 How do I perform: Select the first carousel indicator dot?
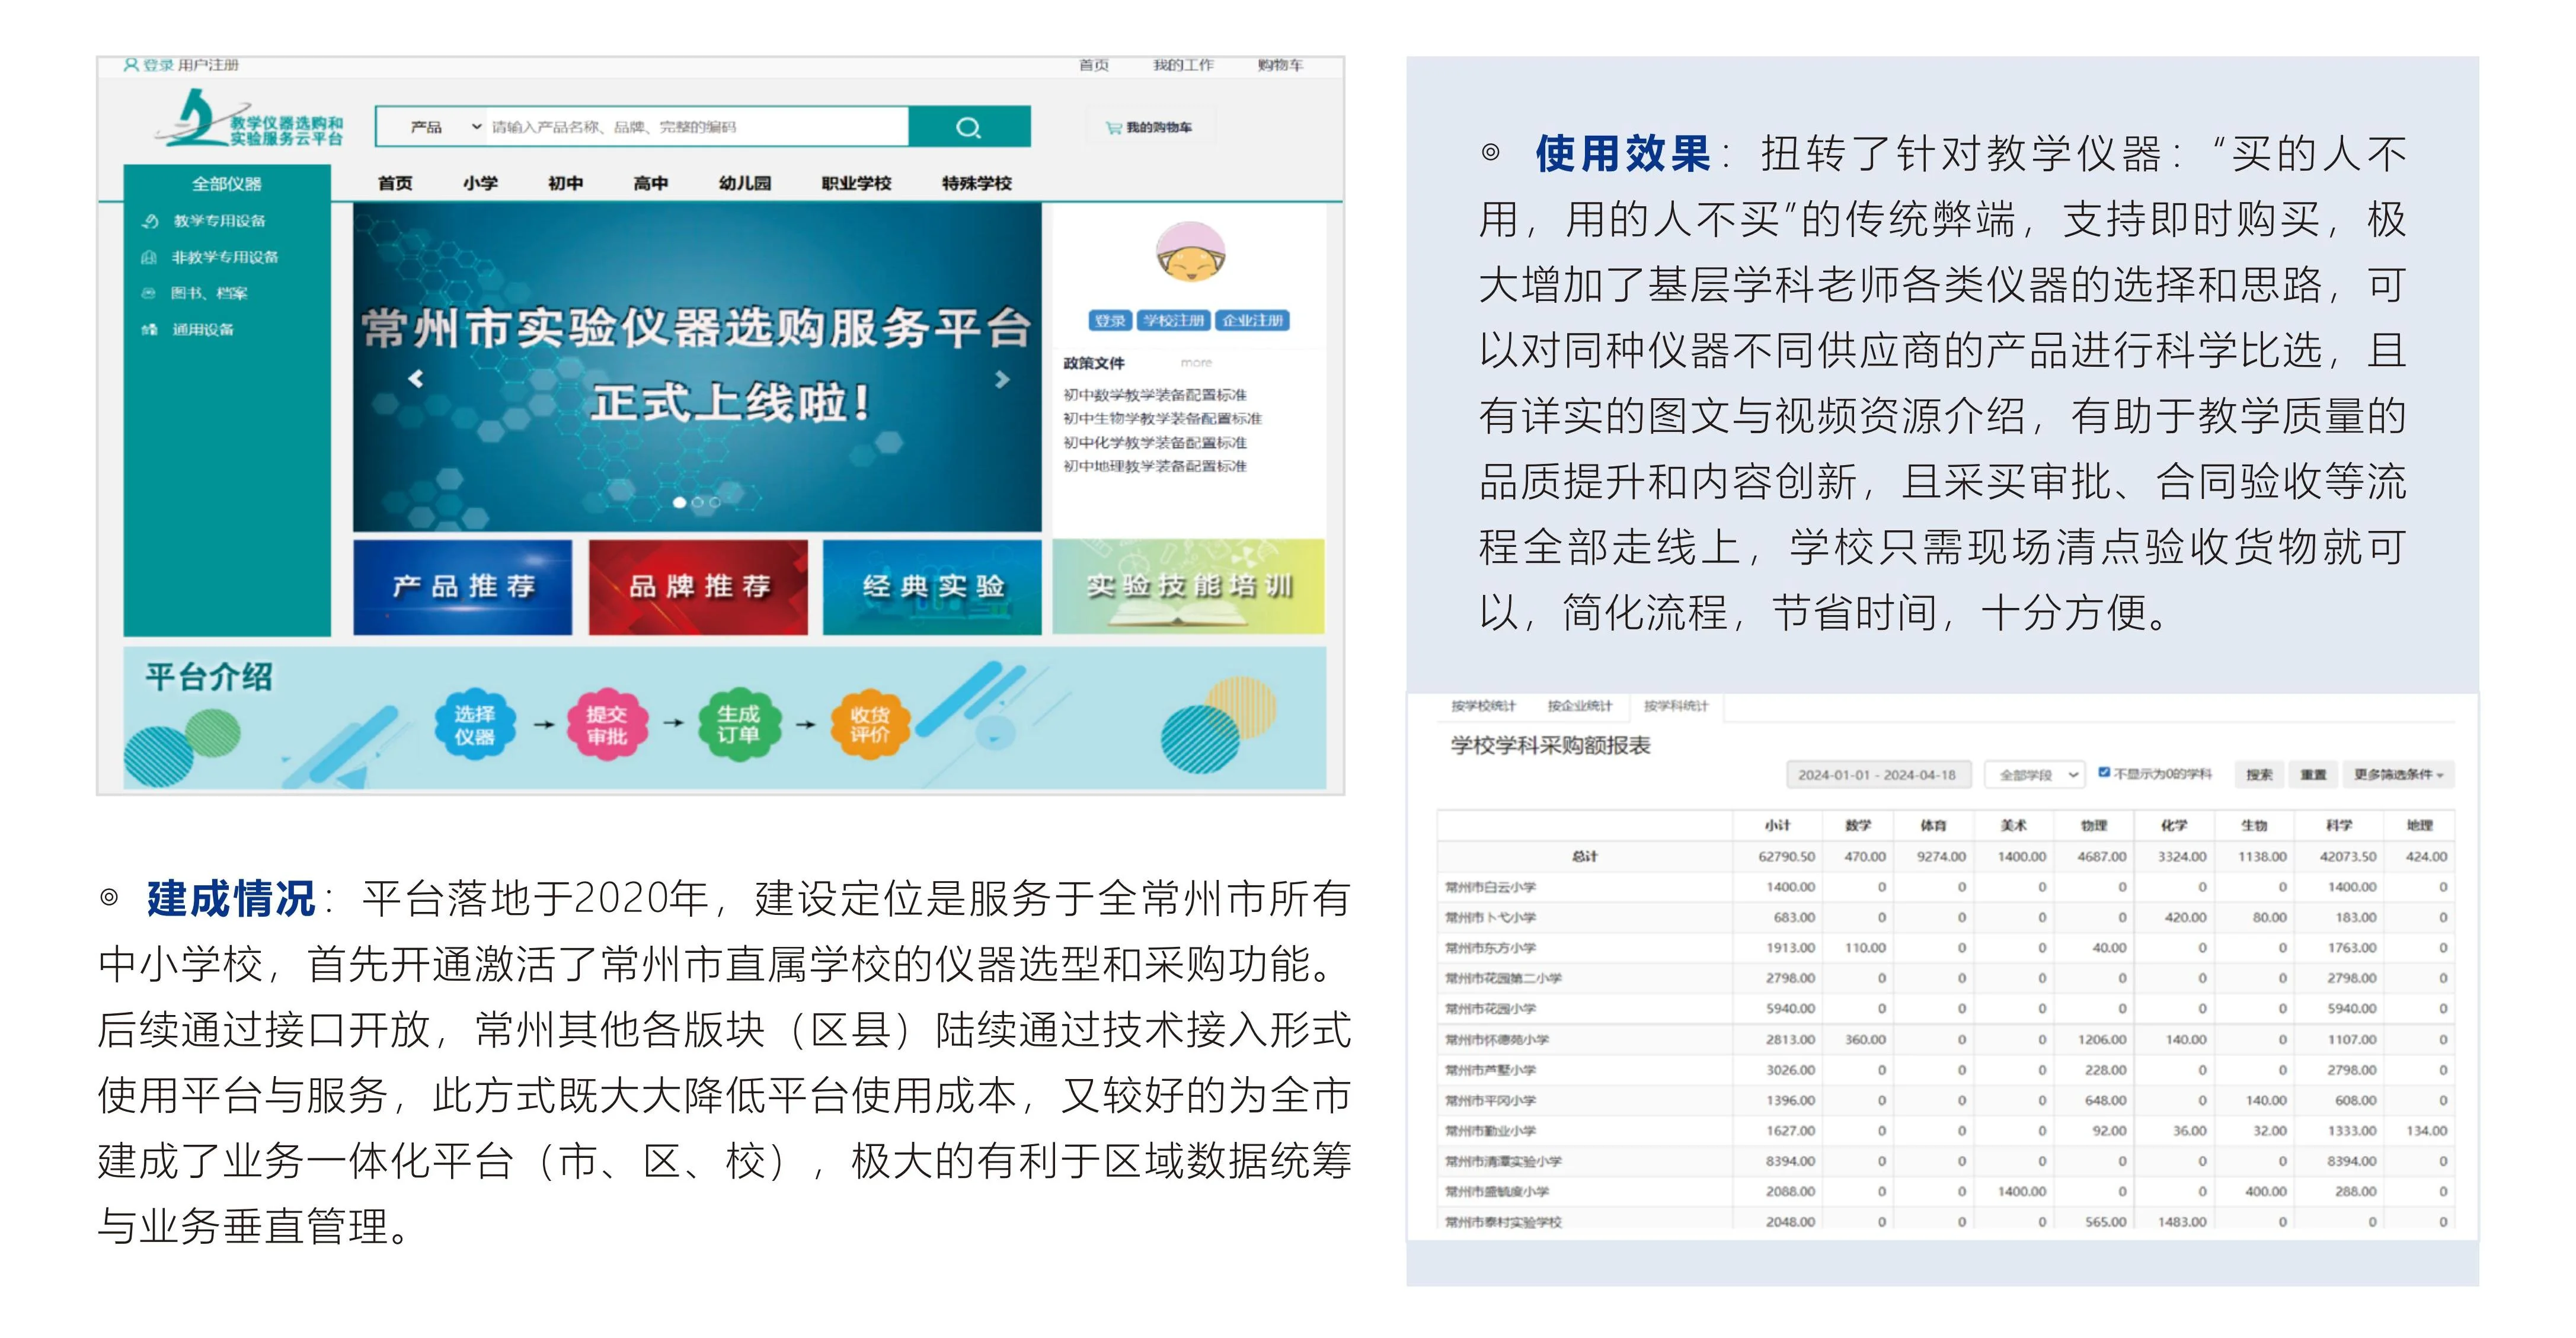(679, 502)
